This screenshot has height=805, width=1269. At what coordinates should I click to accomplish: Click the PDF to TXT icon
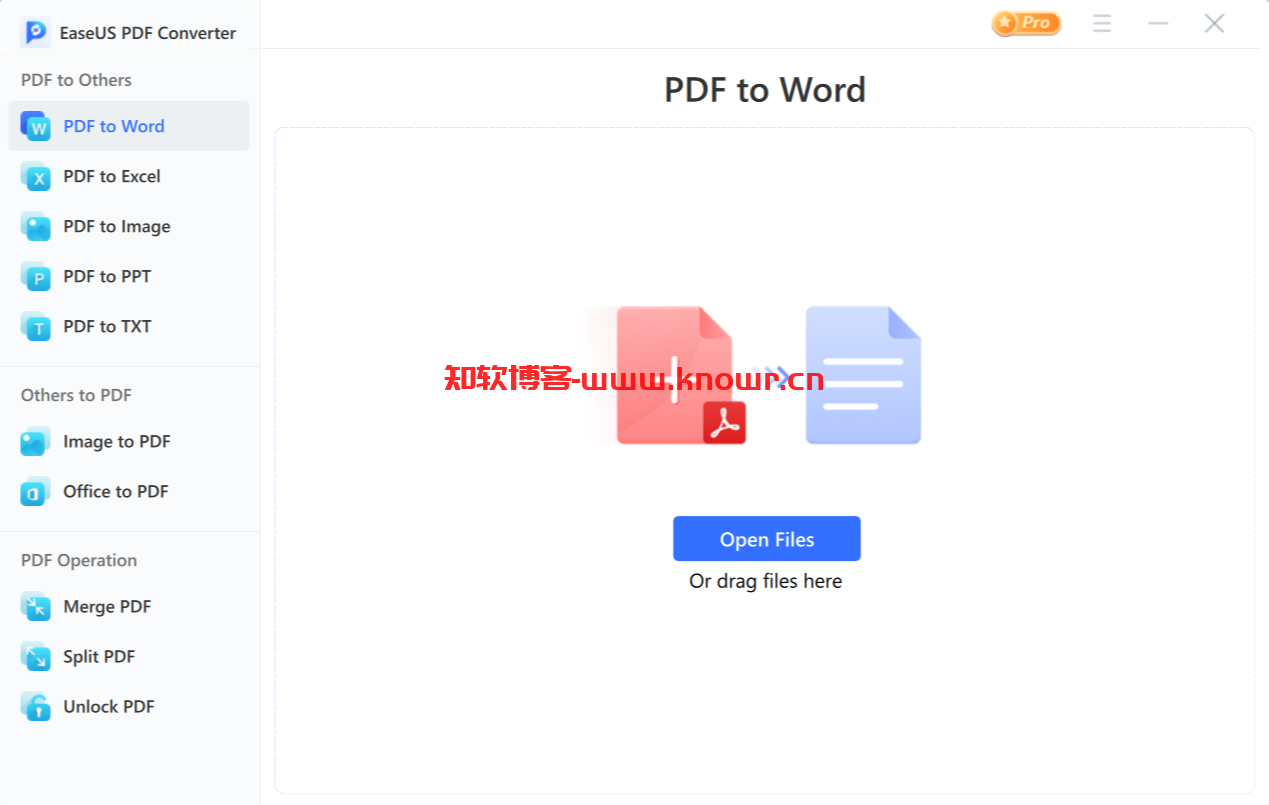click(x=35, y=326)
